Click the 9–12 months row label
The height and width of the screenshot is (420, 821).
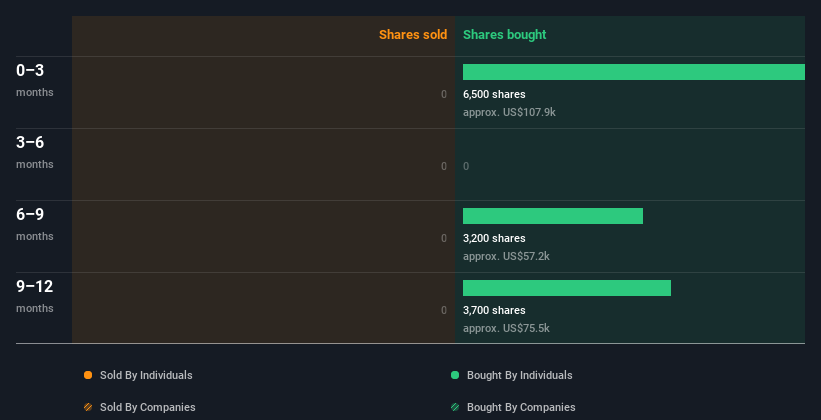[x=35, y=296]
